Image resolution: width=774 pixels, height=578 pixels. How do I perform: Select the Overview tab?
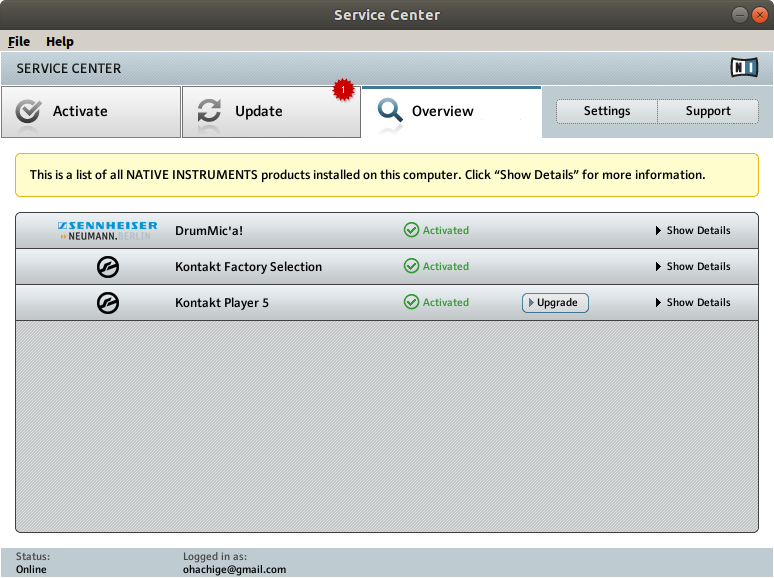pyautogui.click(x=452, y=112)
